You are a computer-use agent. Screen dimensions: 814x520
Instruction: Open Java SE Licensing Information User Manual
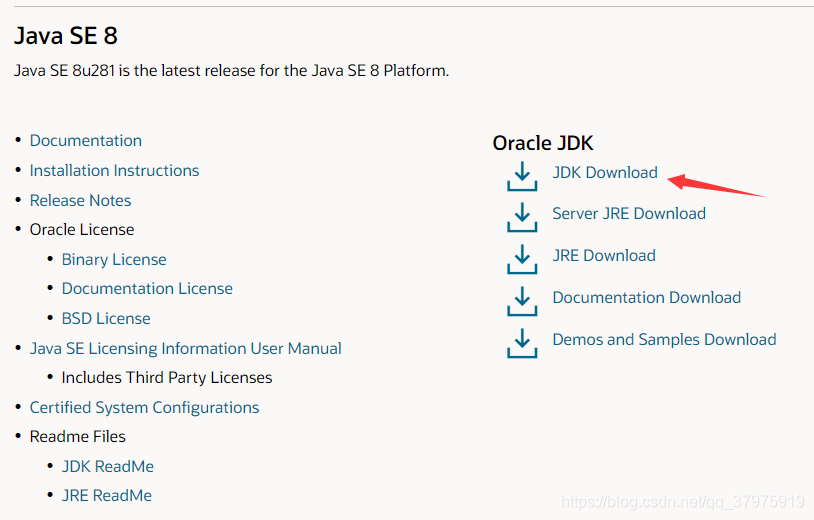click(x=185, y=349)
